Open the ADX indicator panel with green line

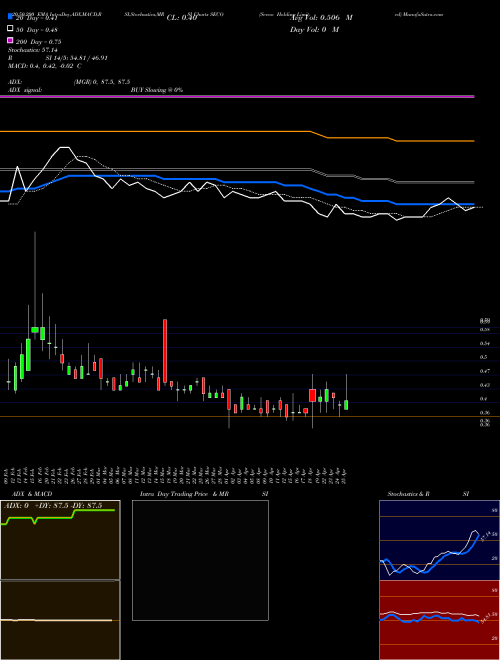60,540
